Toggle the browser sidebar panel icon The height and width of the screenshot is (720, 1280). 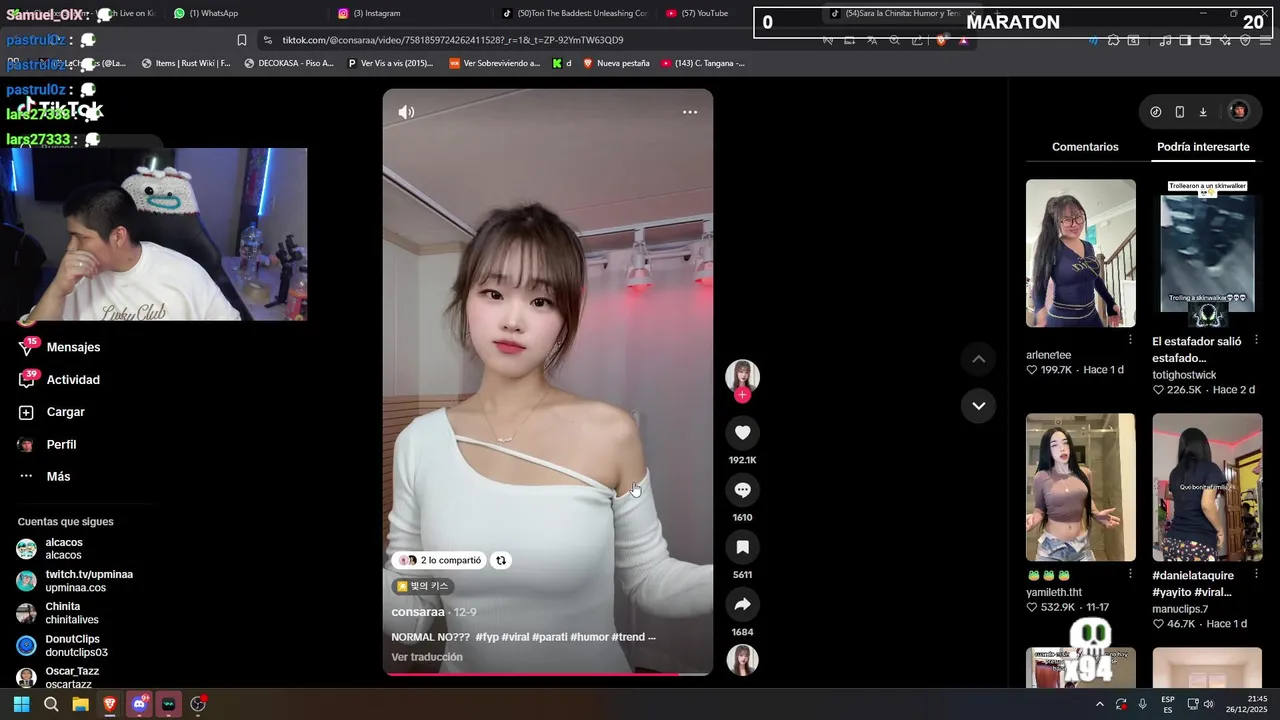1185,40
